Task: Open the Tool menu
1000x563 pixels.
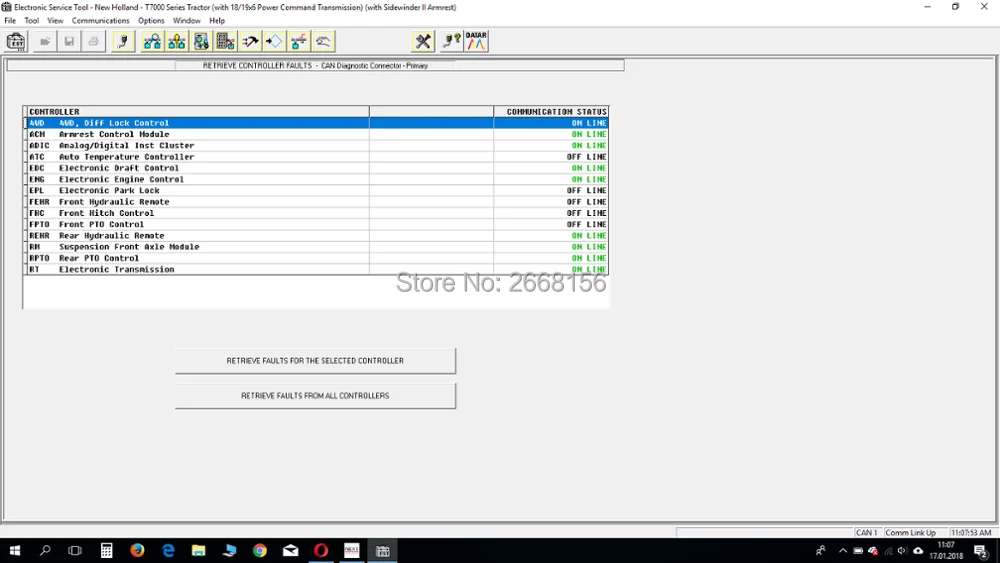Action: [31, 20]
